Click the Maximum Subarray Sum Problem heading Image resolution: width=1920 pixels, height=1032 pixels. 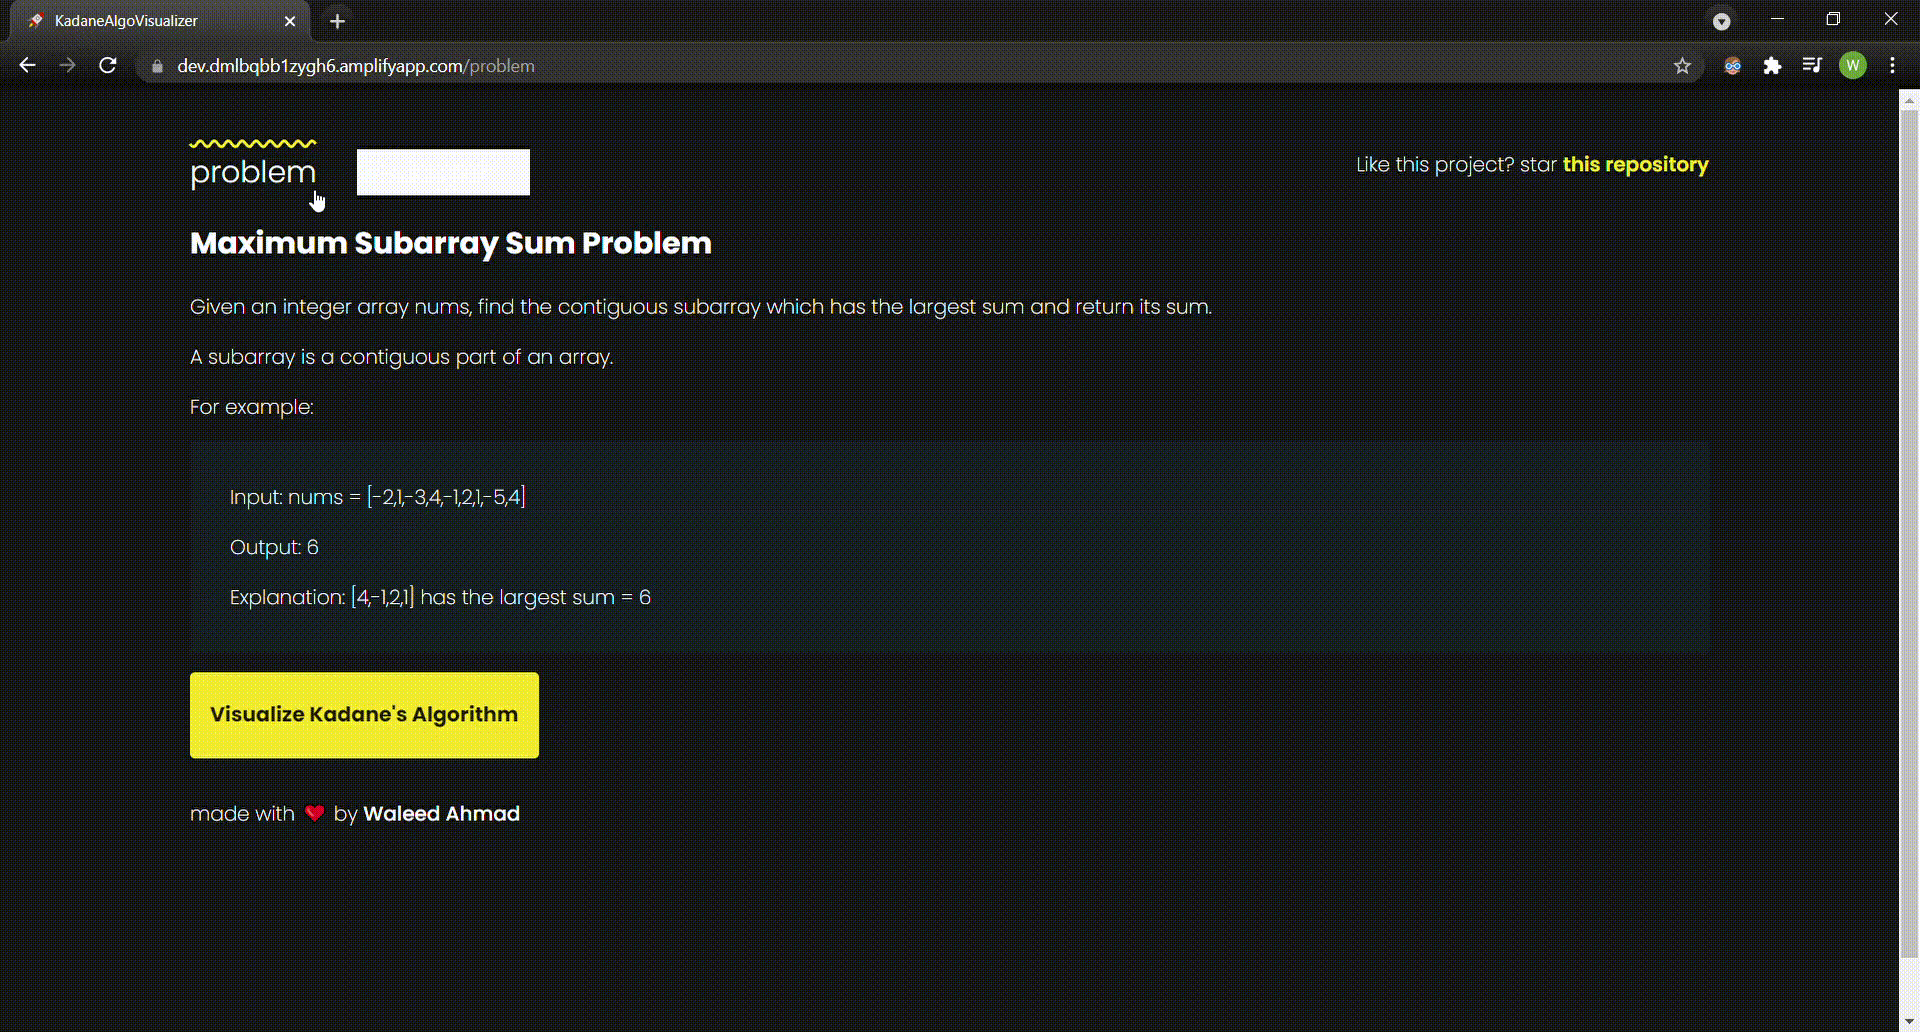(x=451, y=243)
